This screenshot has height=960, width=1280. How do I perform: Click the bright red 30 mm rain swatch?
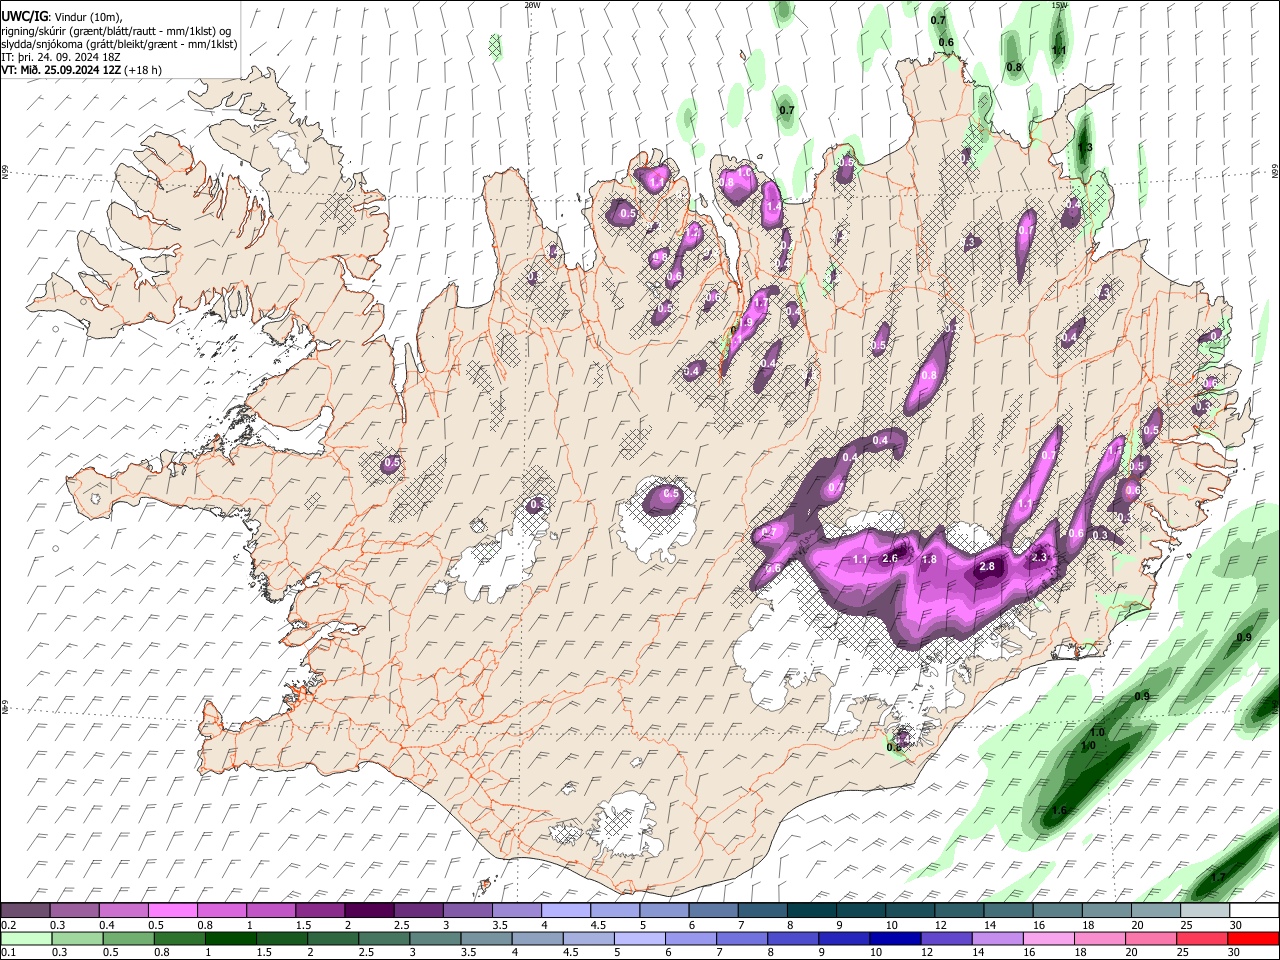1253,938
